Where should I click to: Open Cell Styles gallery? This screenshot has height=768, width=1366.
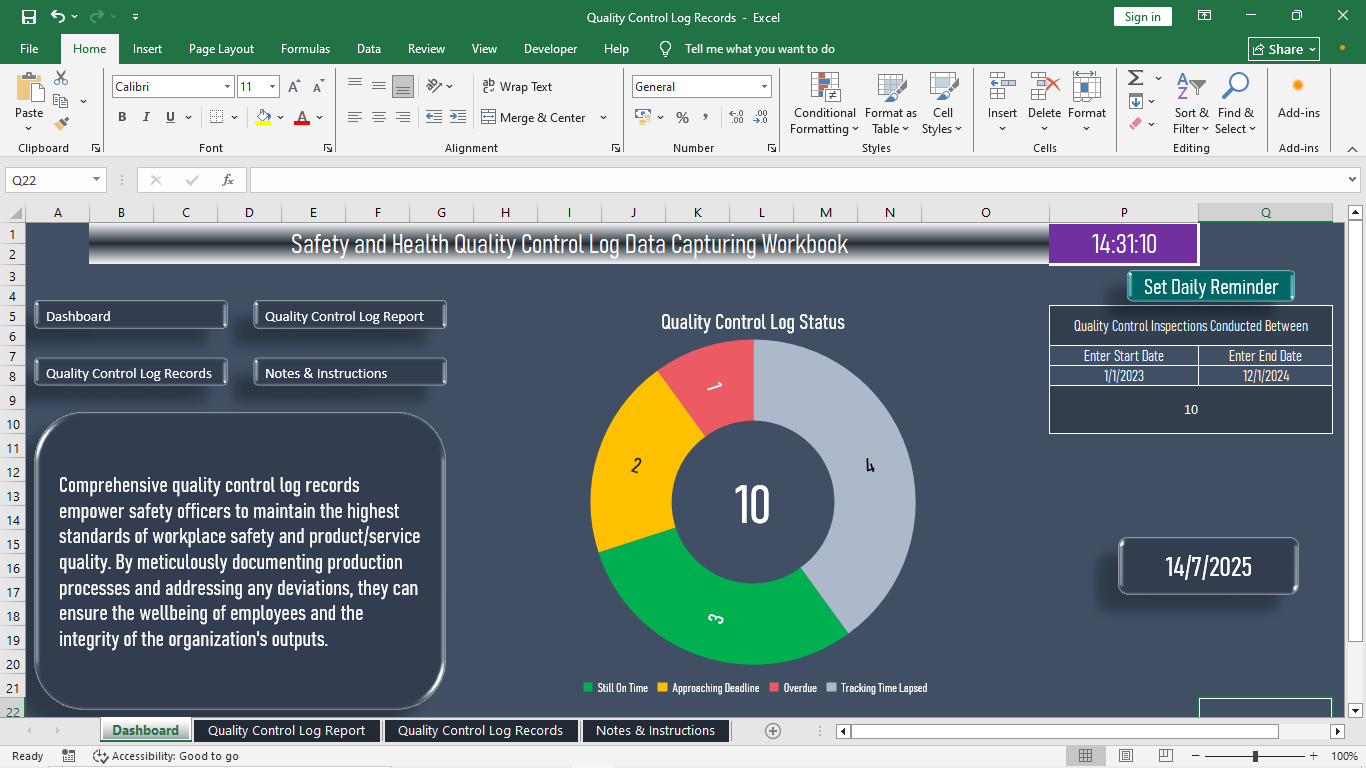point(943,103)
